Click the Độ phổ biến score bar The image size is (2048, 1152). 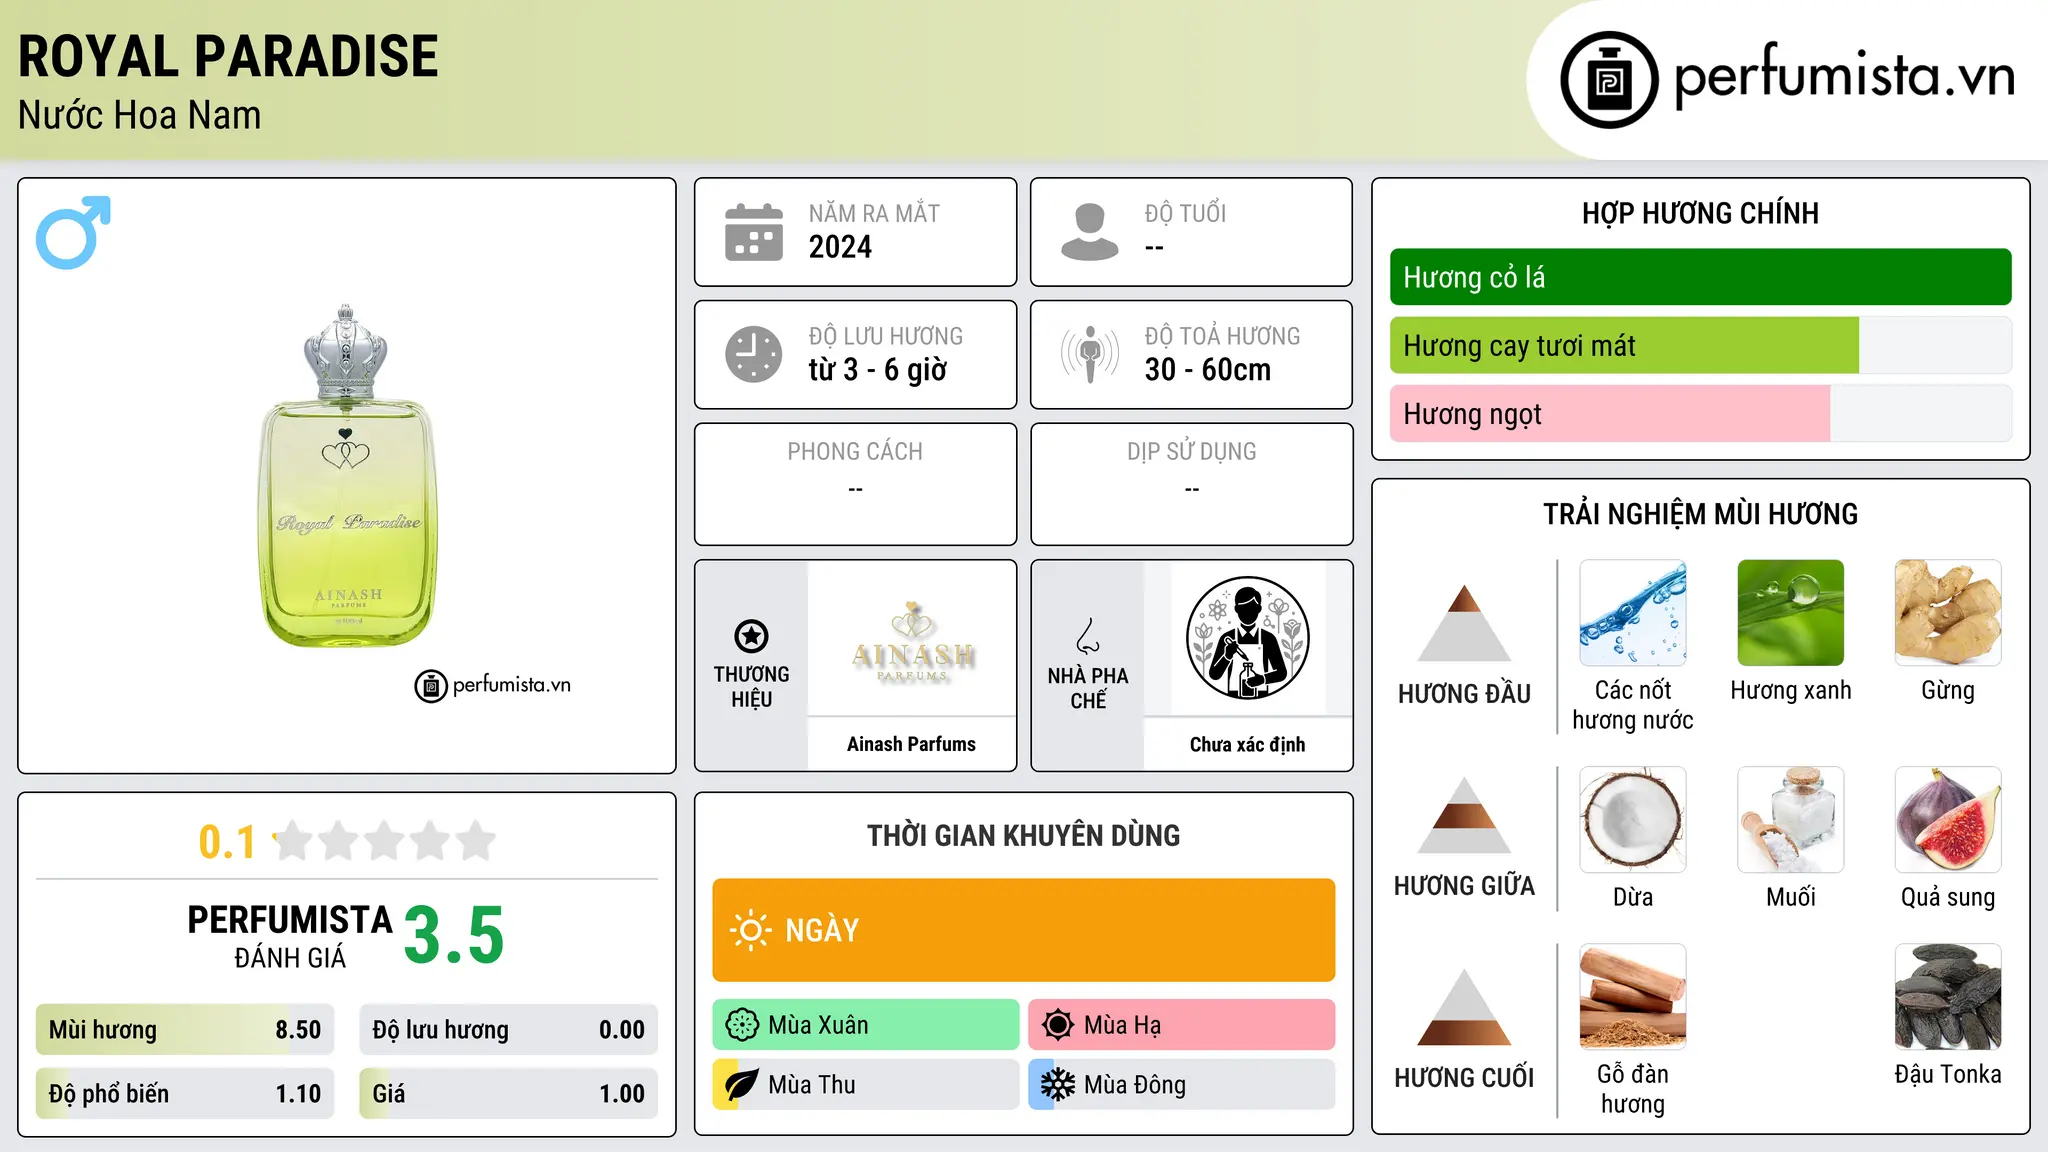185,1094
